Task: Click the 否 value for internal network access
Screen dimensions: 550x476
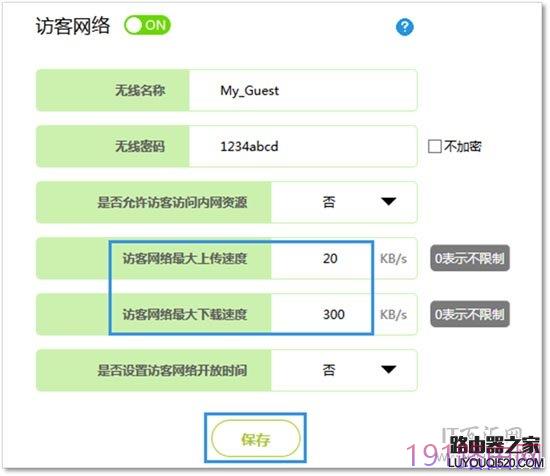Action: 329,202
